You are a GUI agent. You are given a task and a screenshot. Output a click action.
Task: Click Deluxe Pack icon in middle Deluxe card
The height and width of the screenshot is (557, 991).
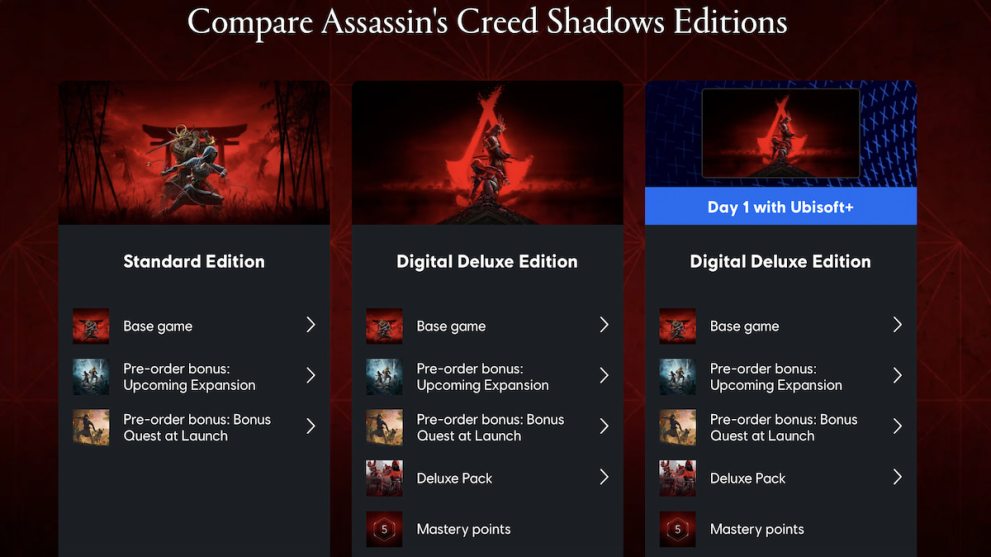click(384, 478)
